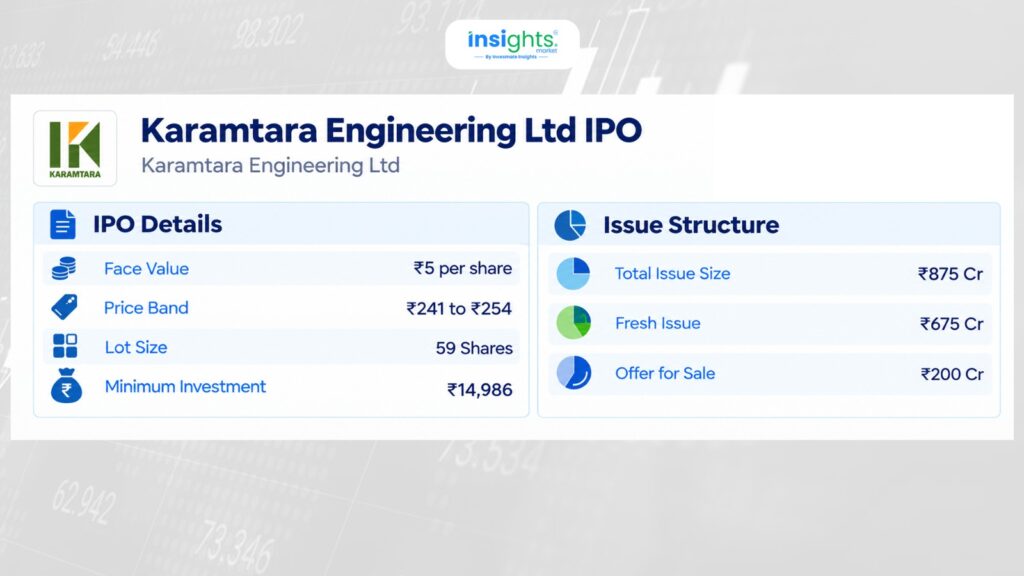
Task: Click the '₹875 Cr' value
Action: click(x=950, y=274)
